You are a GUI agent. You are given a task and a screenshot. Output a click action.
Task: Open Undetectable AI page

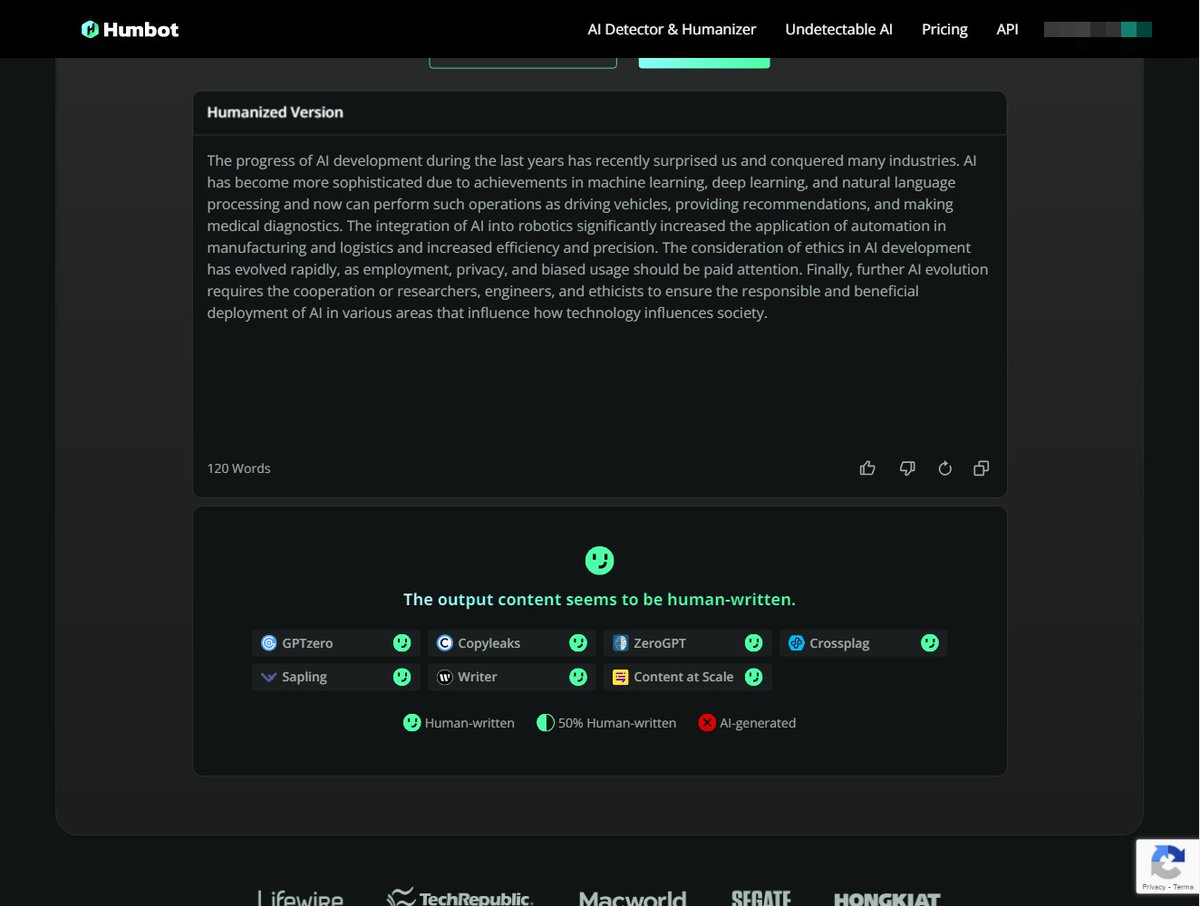tap(839, 29)
